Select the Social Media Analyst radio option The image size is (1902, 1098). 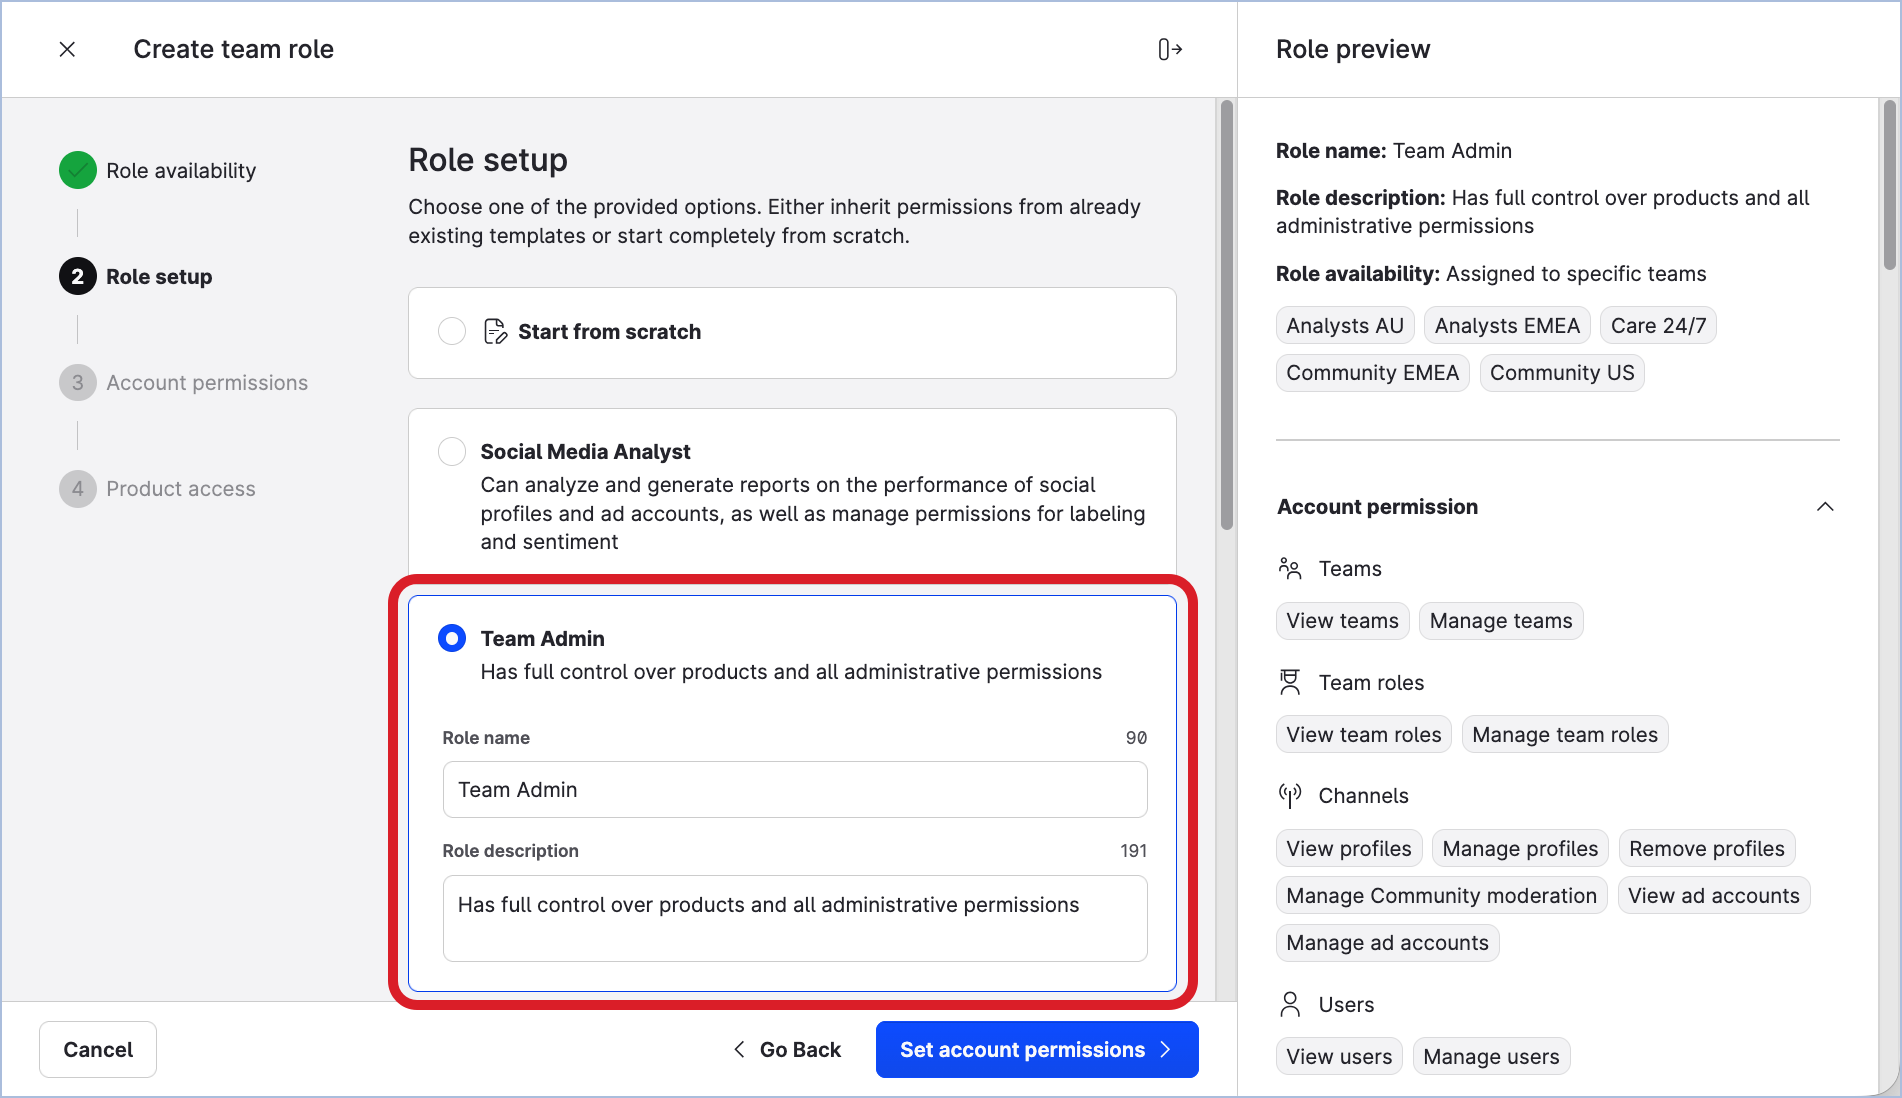[x=452, y=452]
